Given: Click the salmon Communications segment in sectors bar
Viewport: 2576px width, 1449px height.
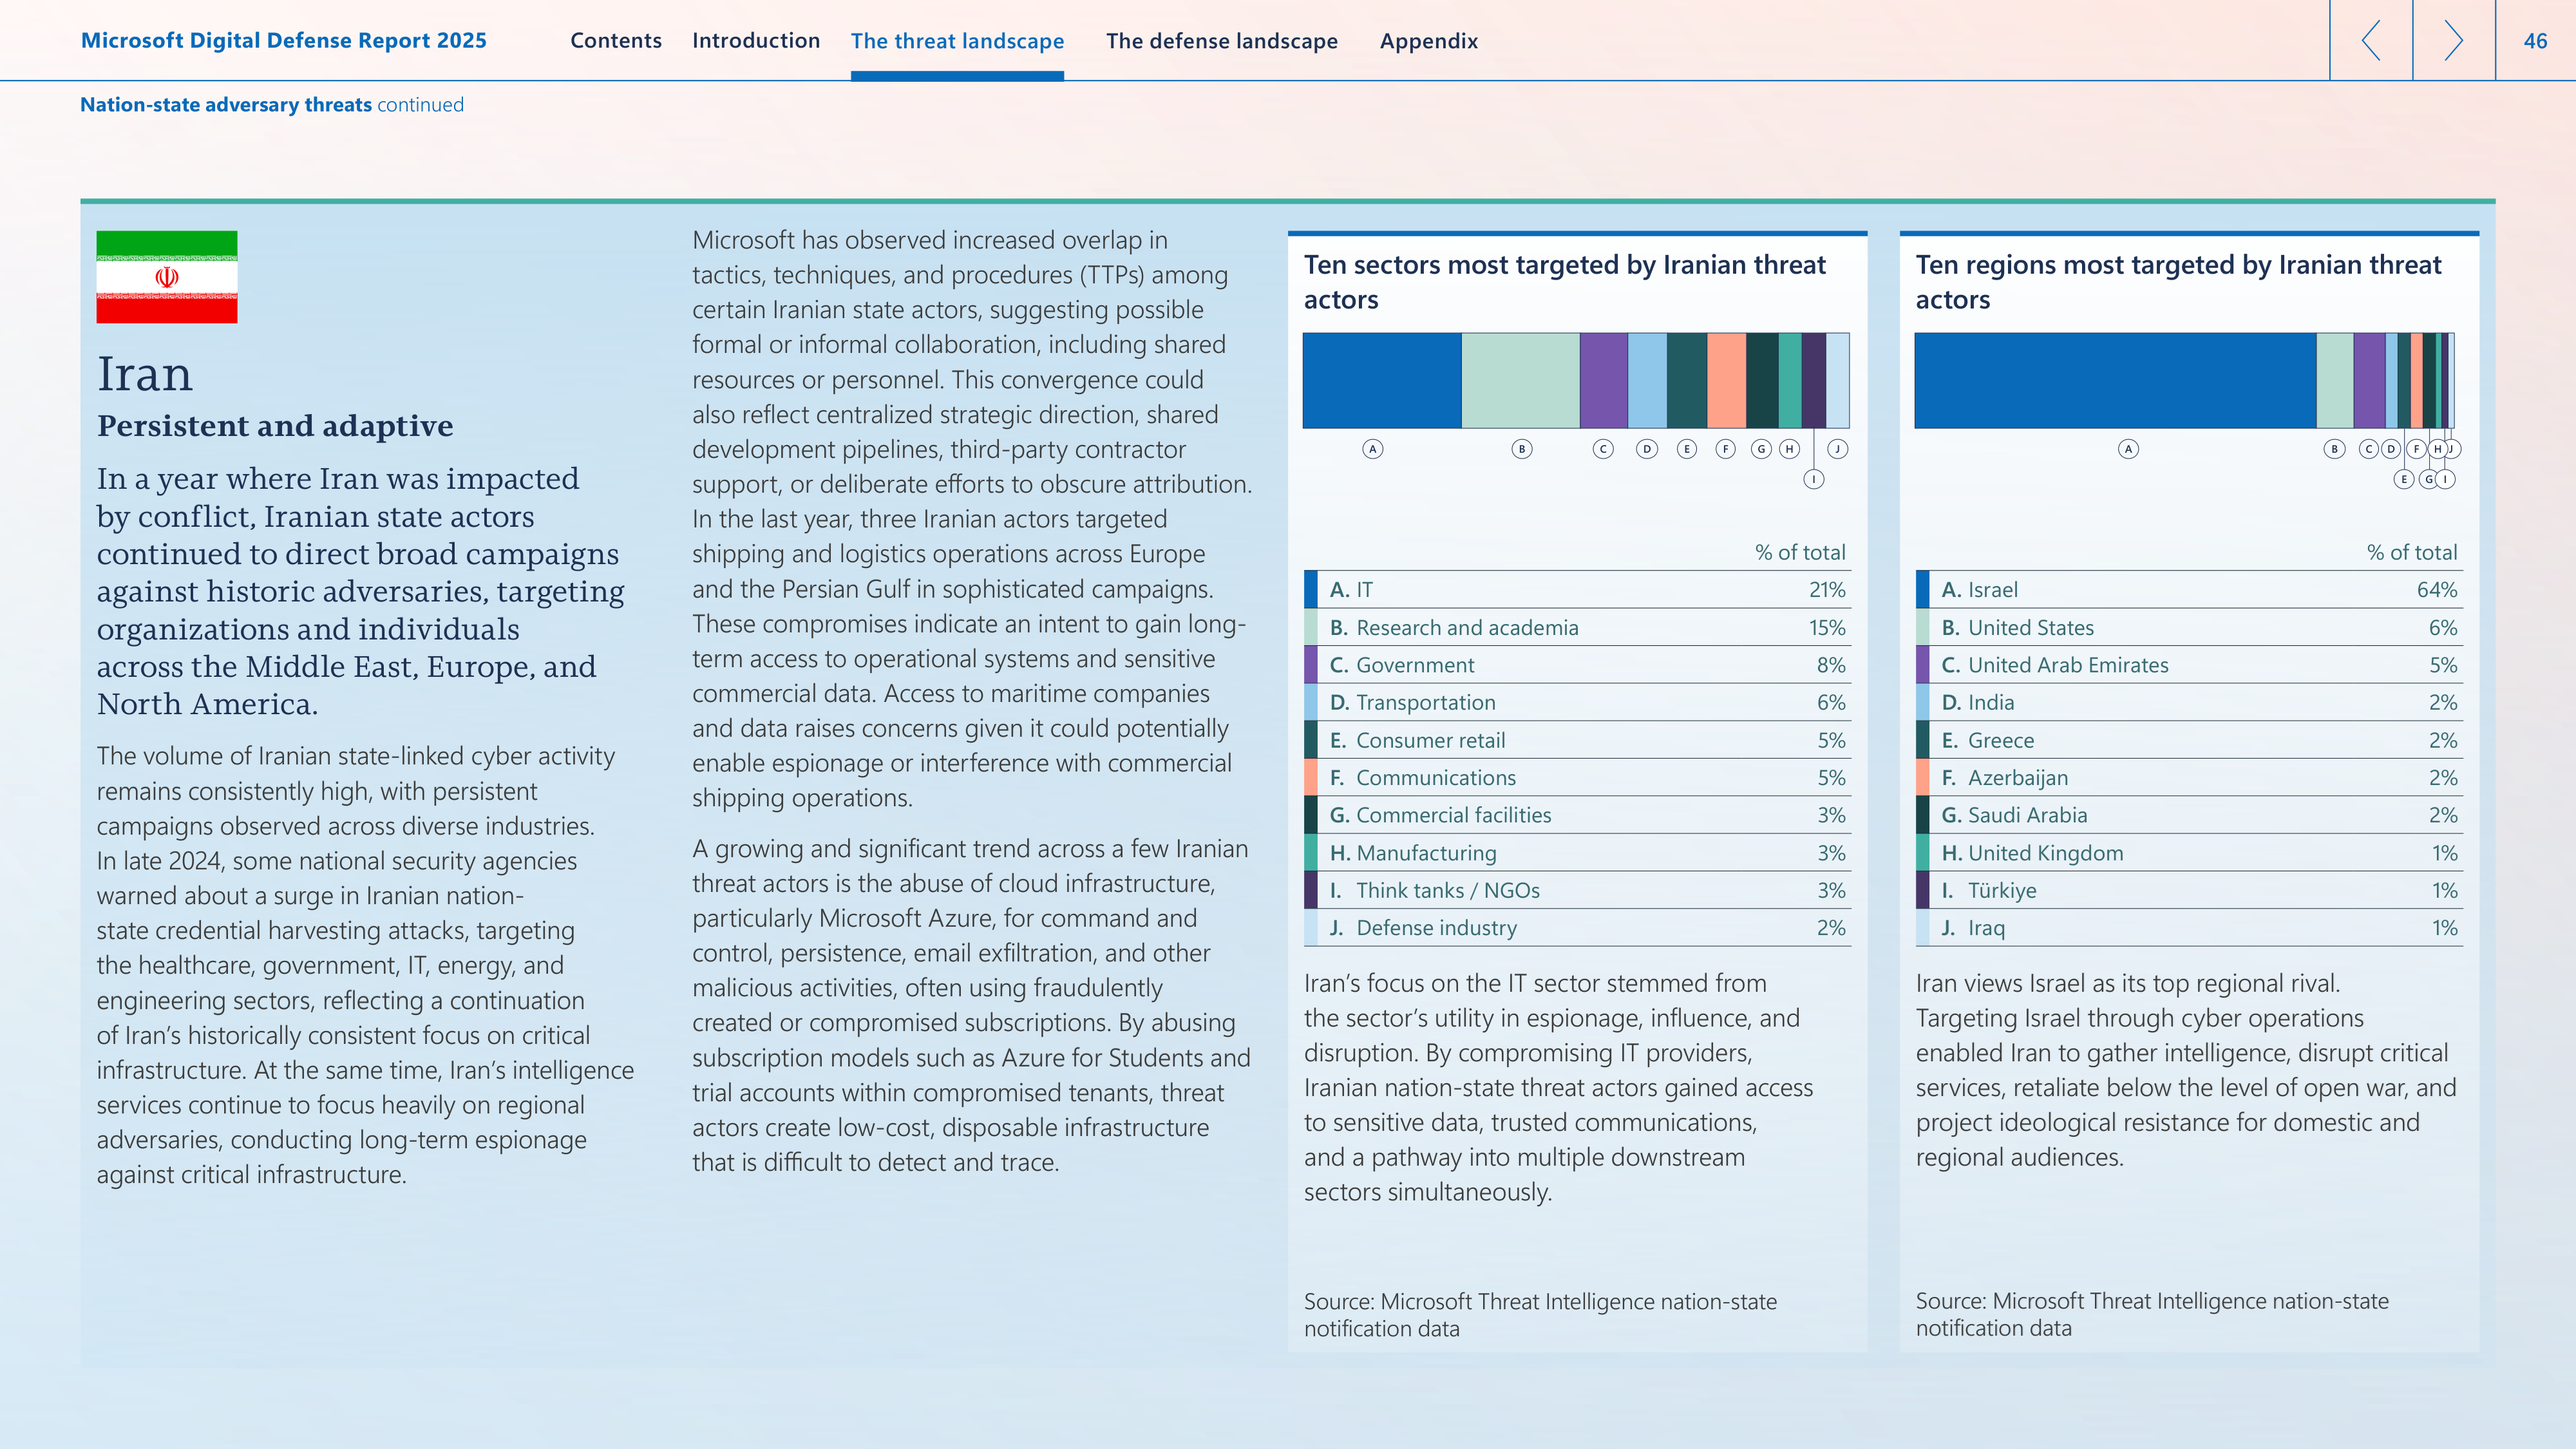Looking at the screenshot, I should coord(1727,381).
